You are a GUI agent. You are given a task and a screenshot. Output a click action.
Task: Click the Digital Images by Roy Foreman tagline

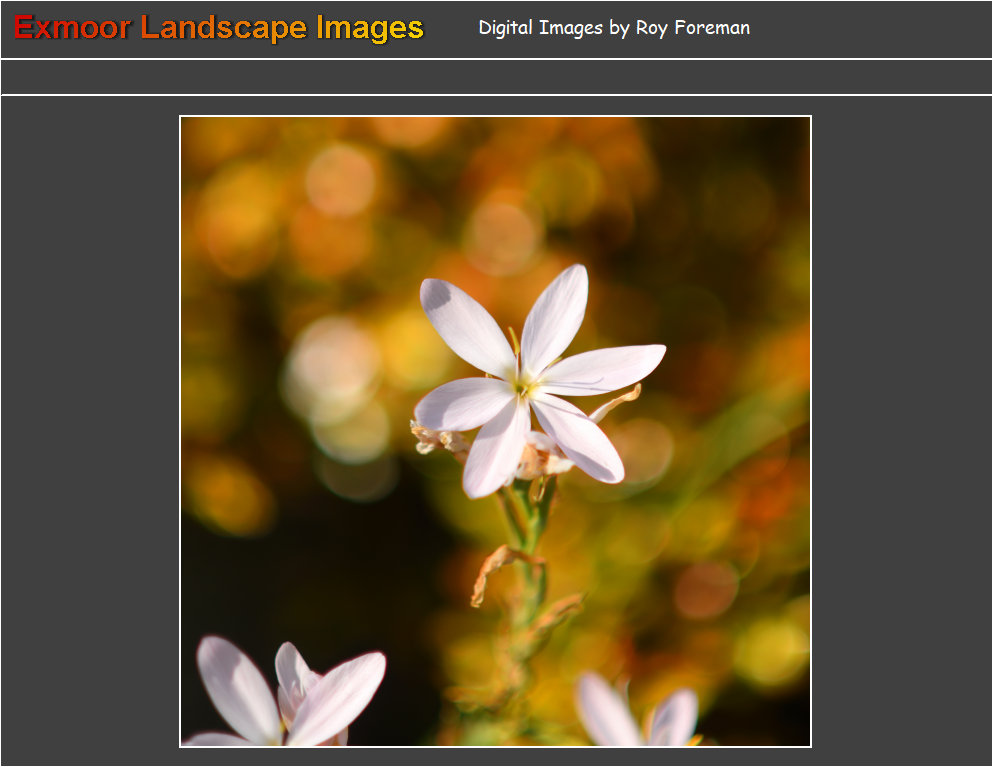(x=613, y=28)
